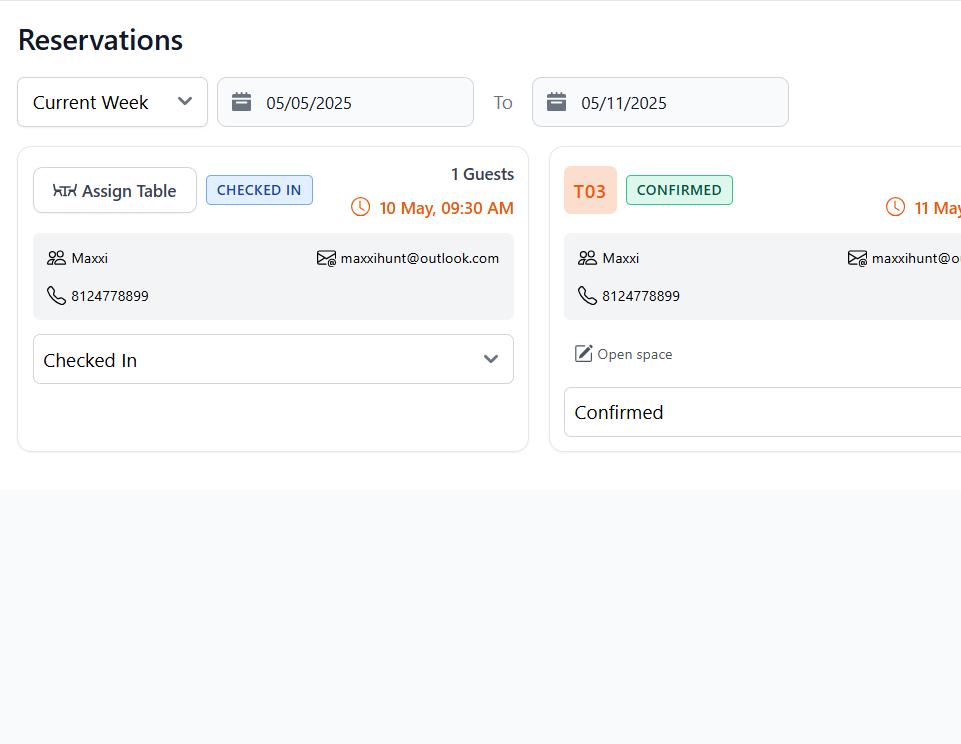Click the guests icon beside Maxxi in first card
961x744 pixels.
click(56, 258)
